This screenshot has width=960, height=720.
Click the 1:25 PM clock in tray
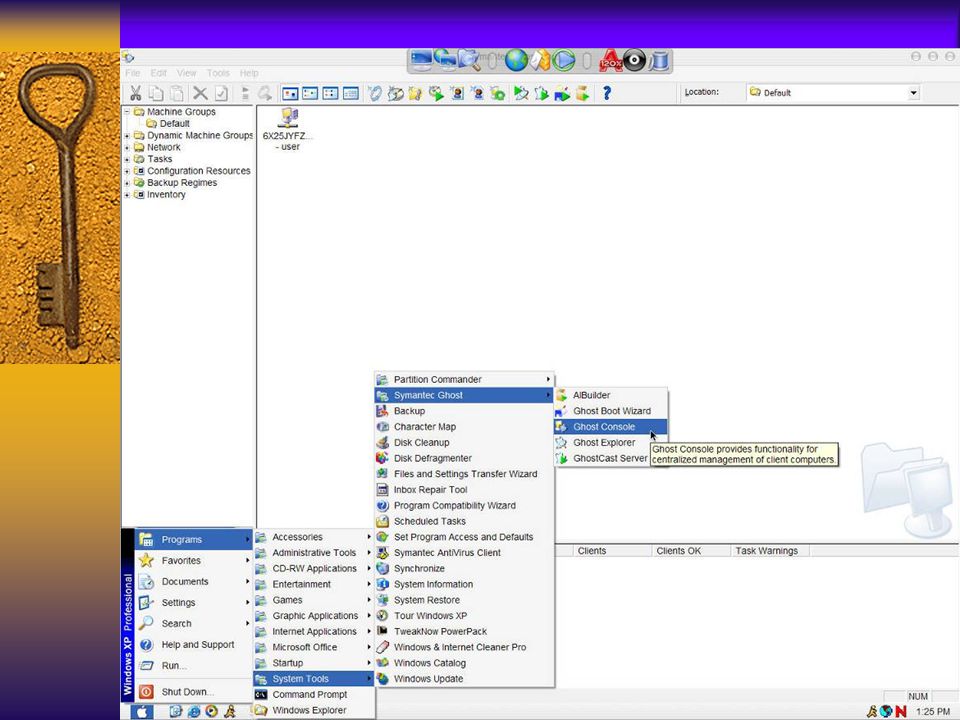[932, 711]
